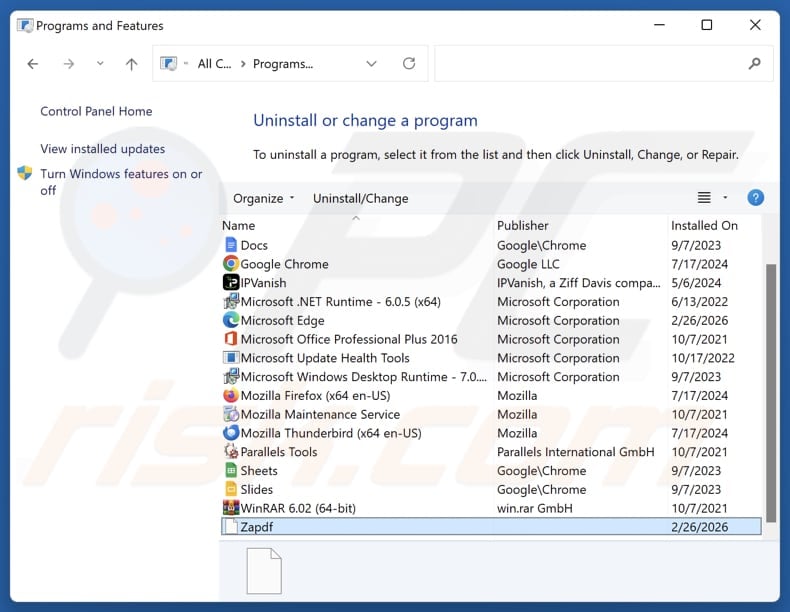Select Mozilla Firefox (x64 en-US) name
The width and height of the screenshot is (790, 612).
pos(315,395)
